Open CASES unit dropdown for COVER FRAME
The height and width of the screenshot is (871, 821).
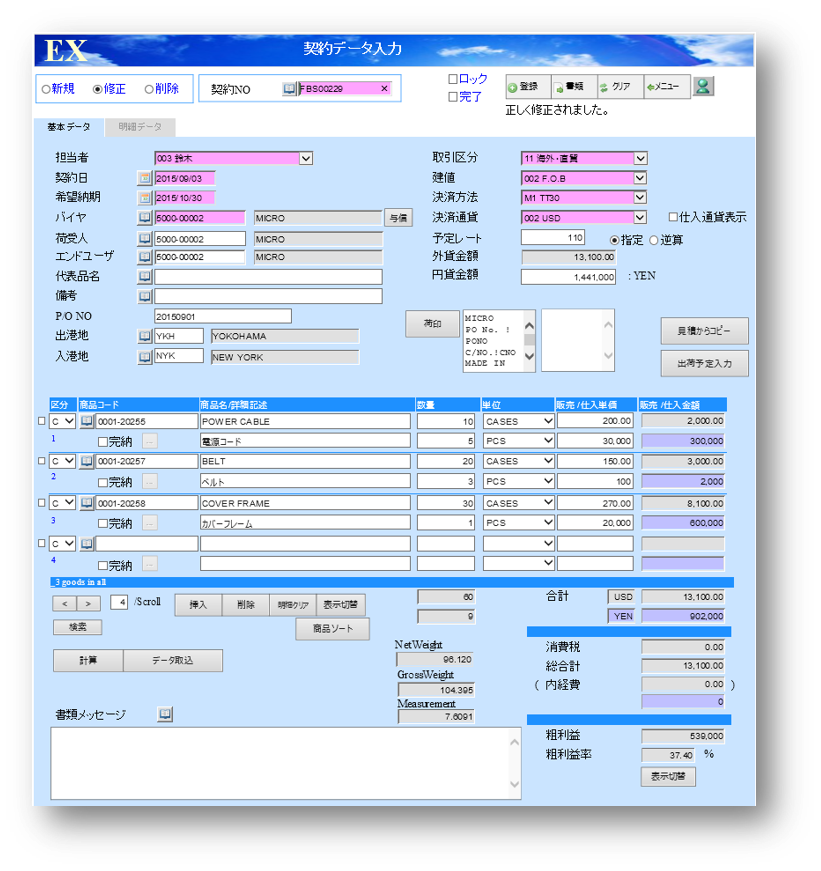pos(548,503)
